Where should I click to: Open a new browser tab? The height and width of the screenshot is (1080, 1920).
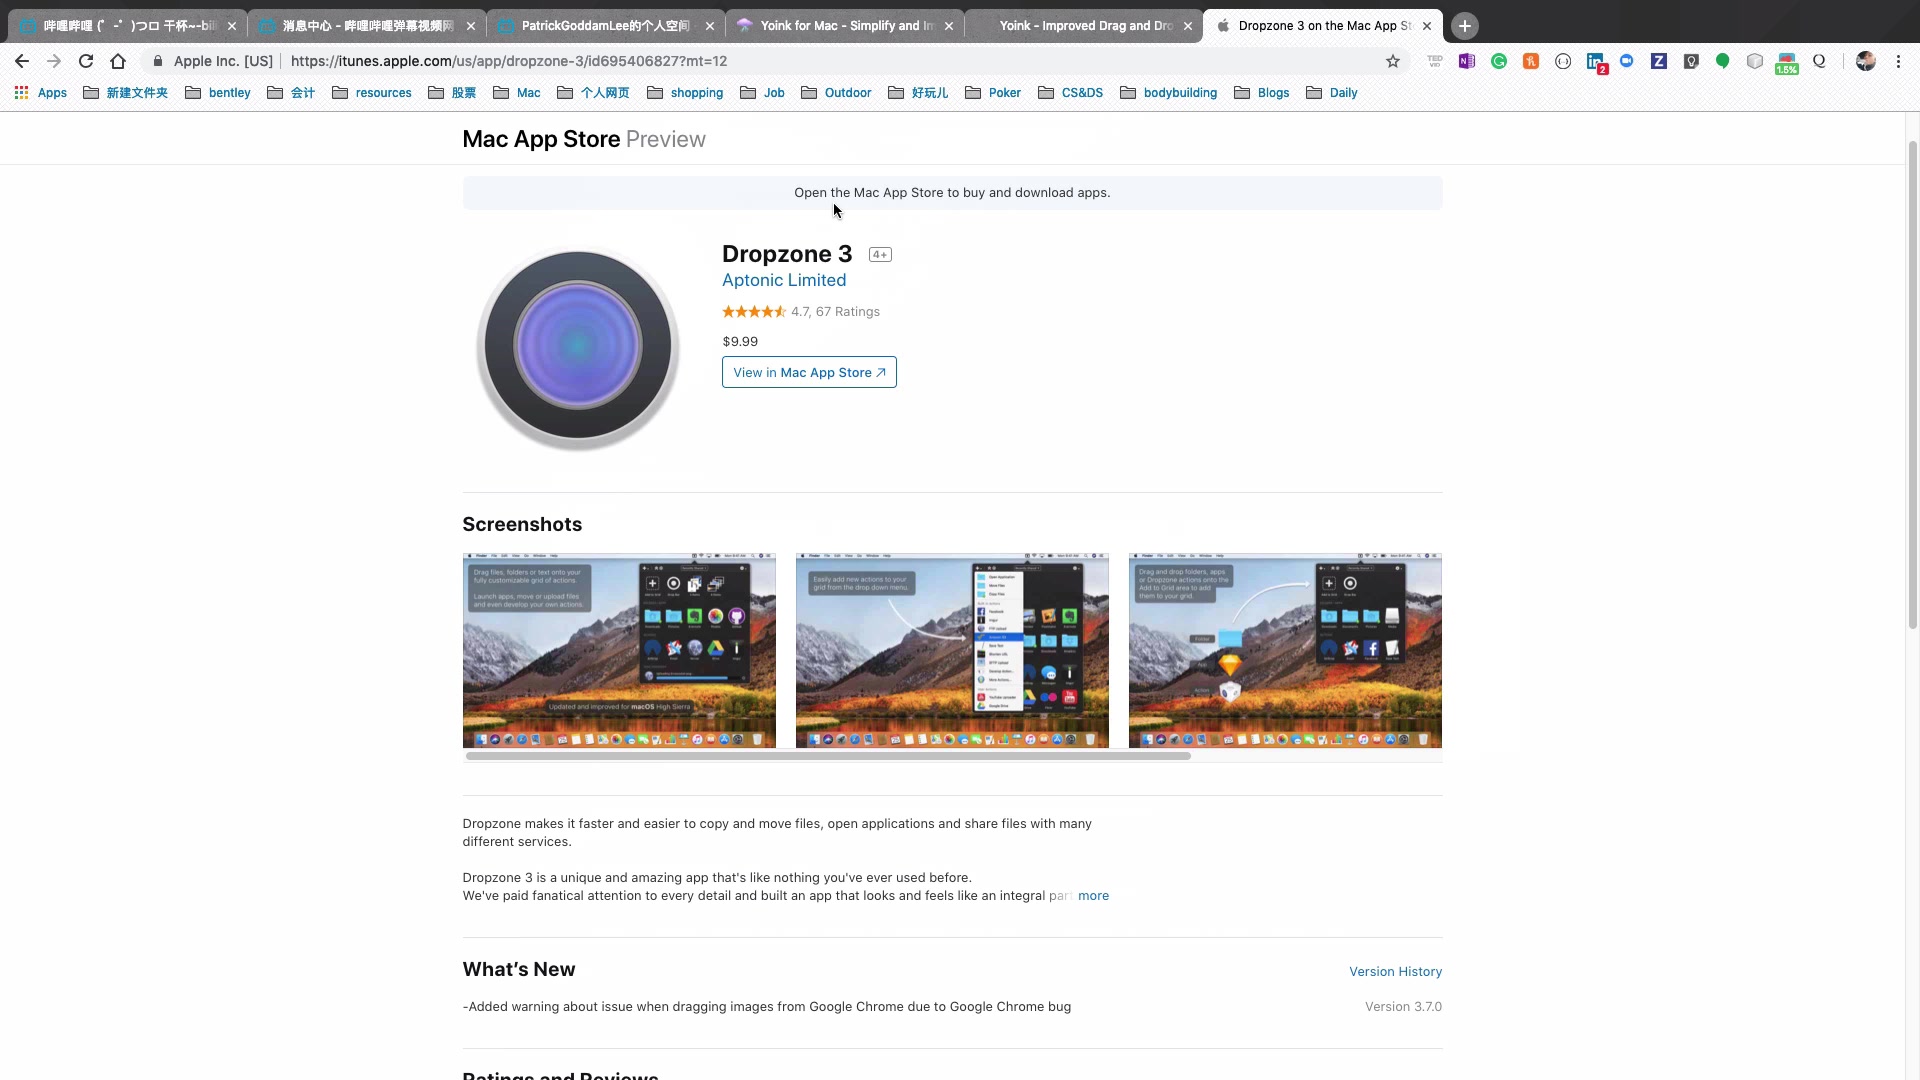[1465, 26]
